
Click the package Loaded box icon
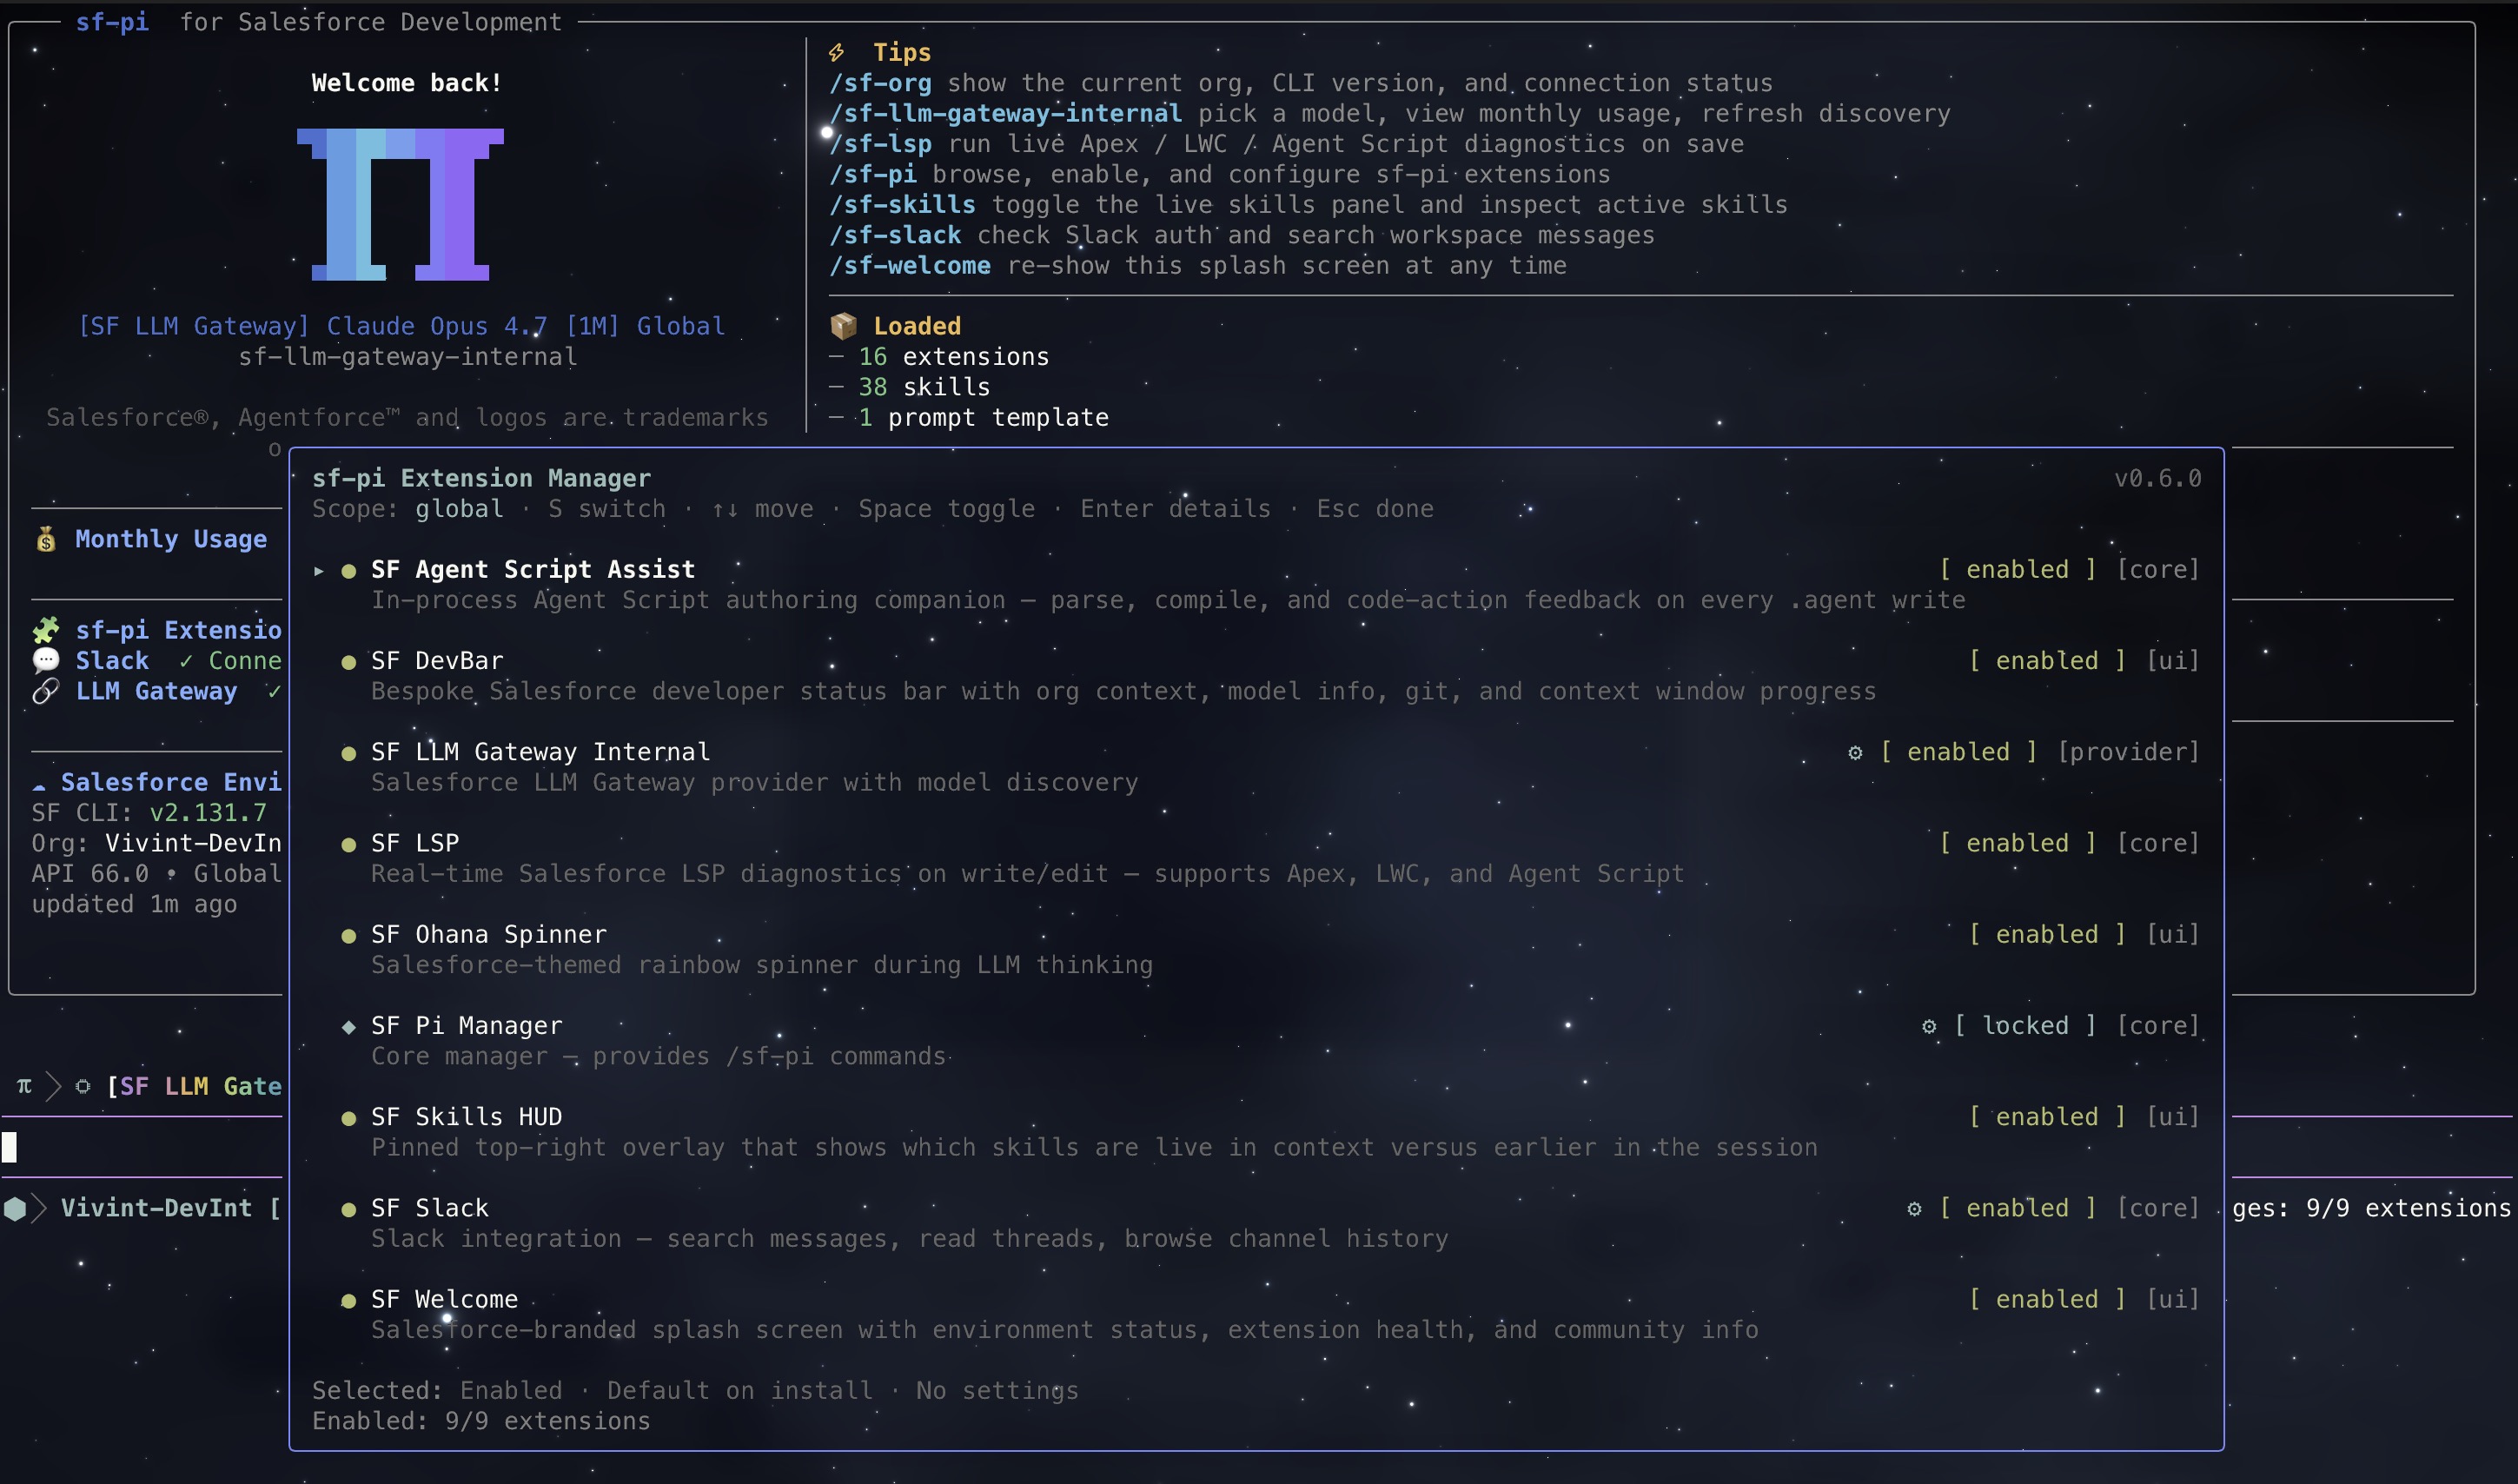[x=843, y=326]
